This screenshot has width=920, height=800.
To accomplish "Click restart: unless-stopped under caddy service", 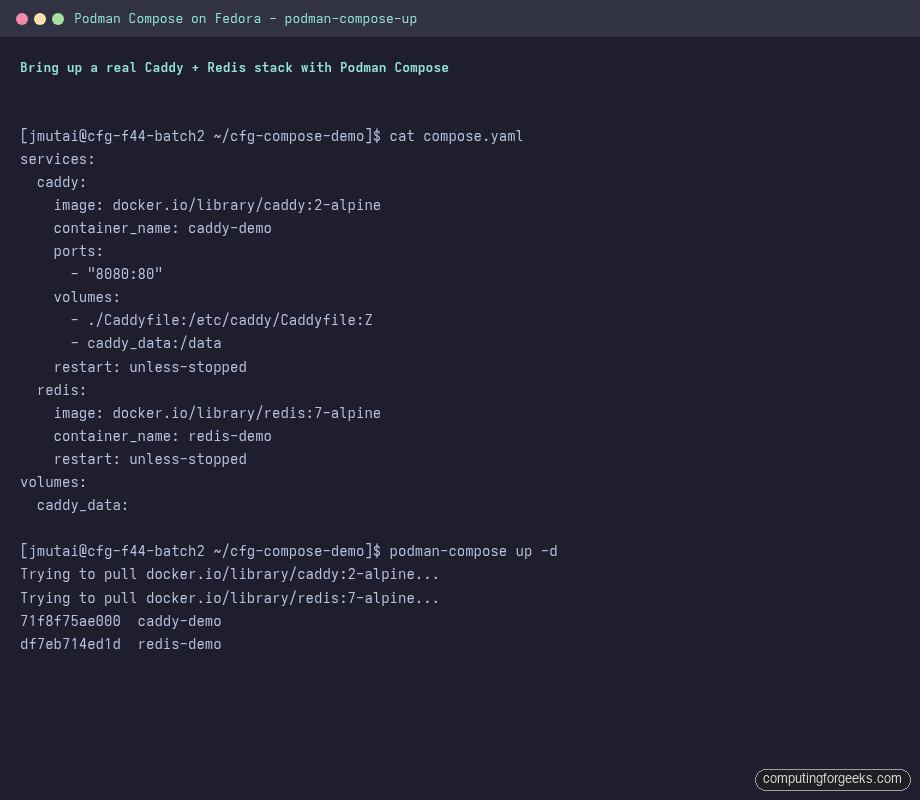I will point(150,367).
